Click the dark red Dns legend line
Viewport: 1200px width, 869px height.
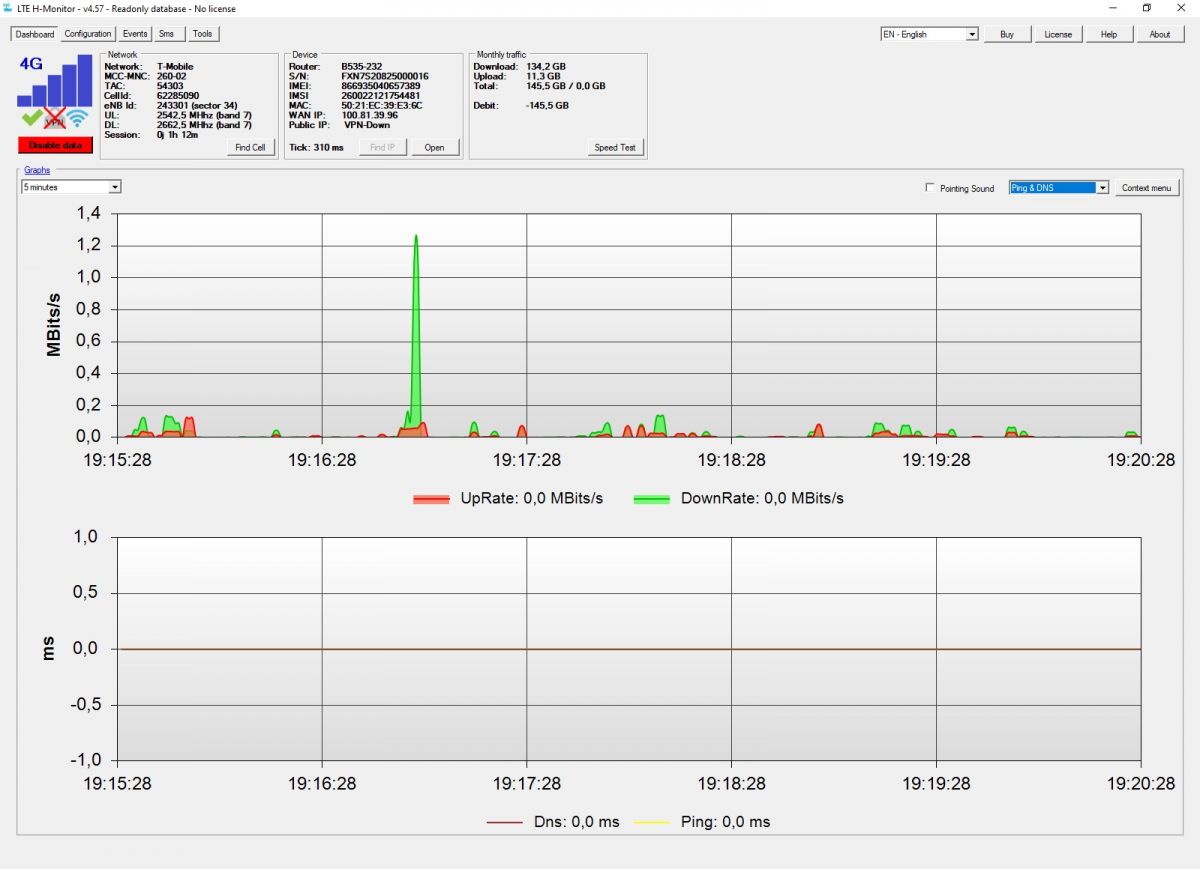pos(505,822)
